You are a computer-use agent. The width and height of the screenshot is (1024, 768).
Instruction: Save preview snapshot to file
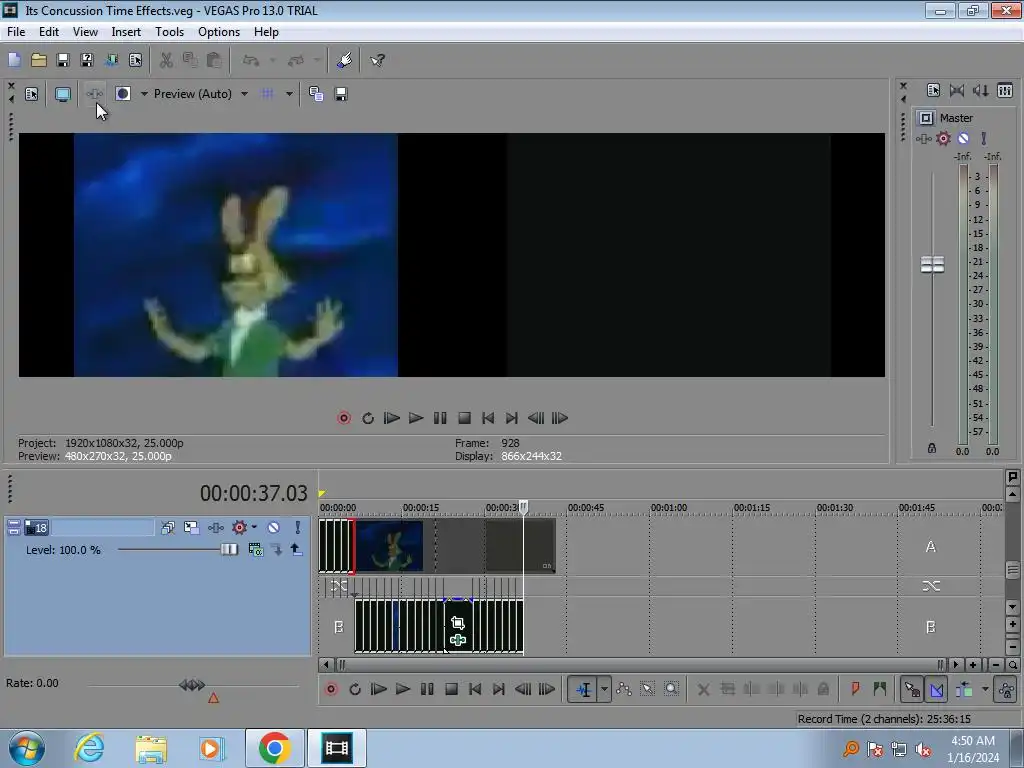tap(341, 94)
